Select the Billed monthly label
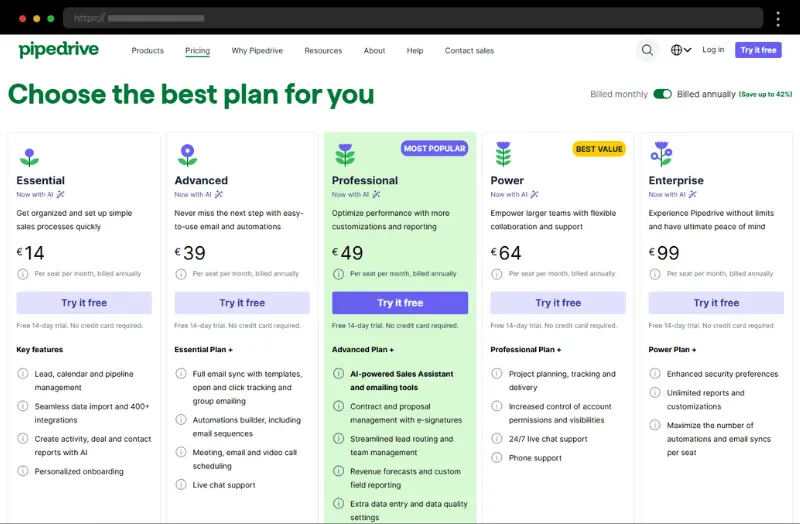Viewport: 800px width, 524px height. [x=618, y=94]
